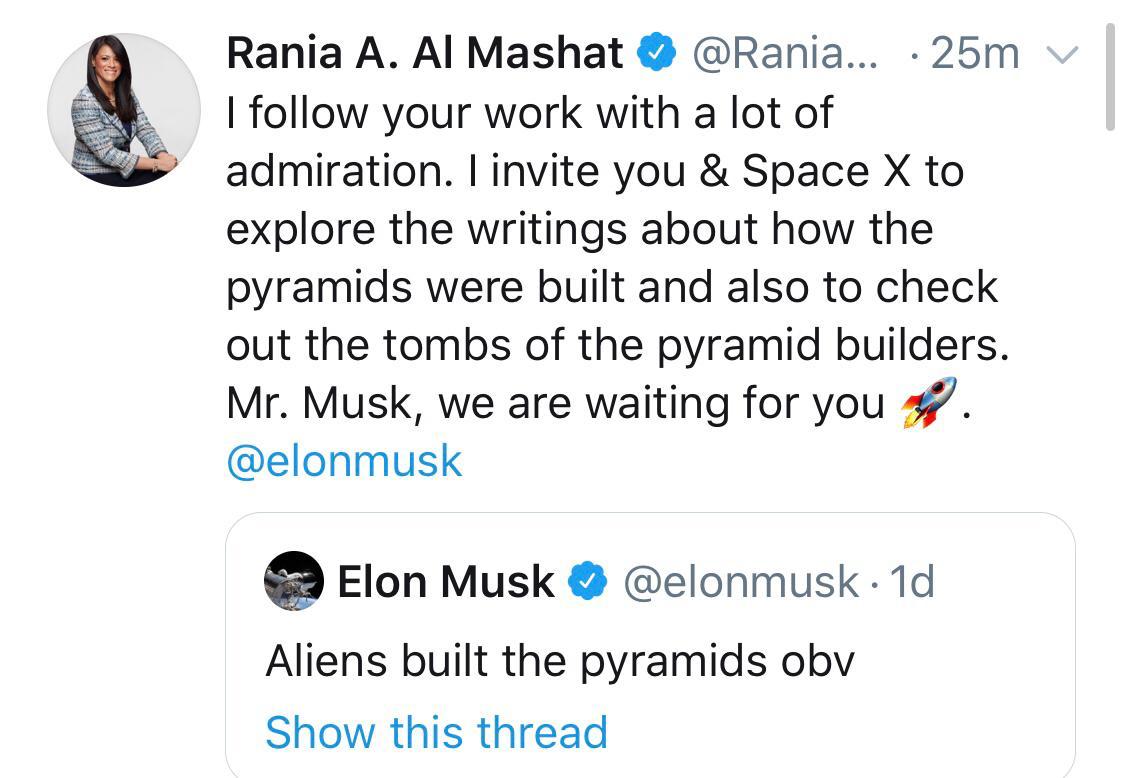The image size is (1124, 778).
Task: Click the scrollbar thumb at right edge
Action: (1109, 78)
